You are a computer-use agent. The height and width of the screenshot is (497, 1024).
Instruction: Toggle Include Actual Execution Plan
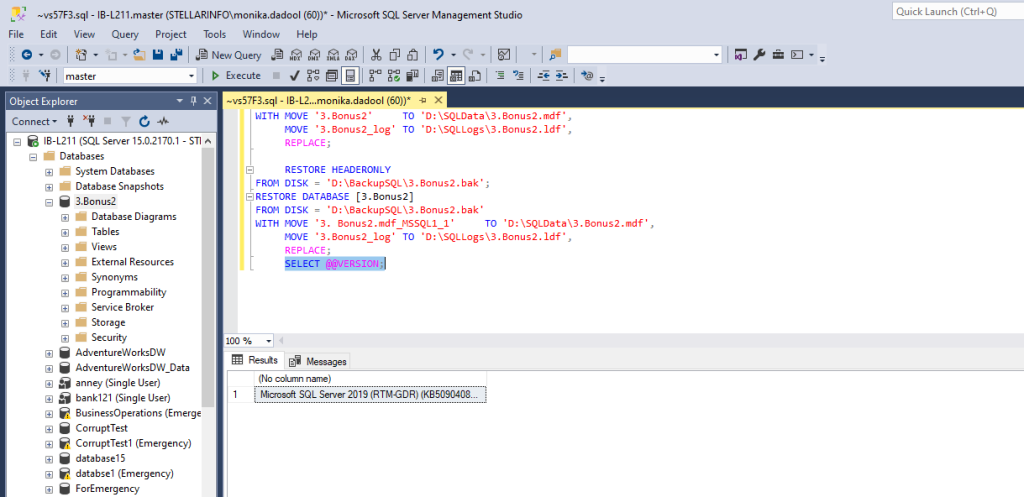pyautogui.click(x=376, y=76)
